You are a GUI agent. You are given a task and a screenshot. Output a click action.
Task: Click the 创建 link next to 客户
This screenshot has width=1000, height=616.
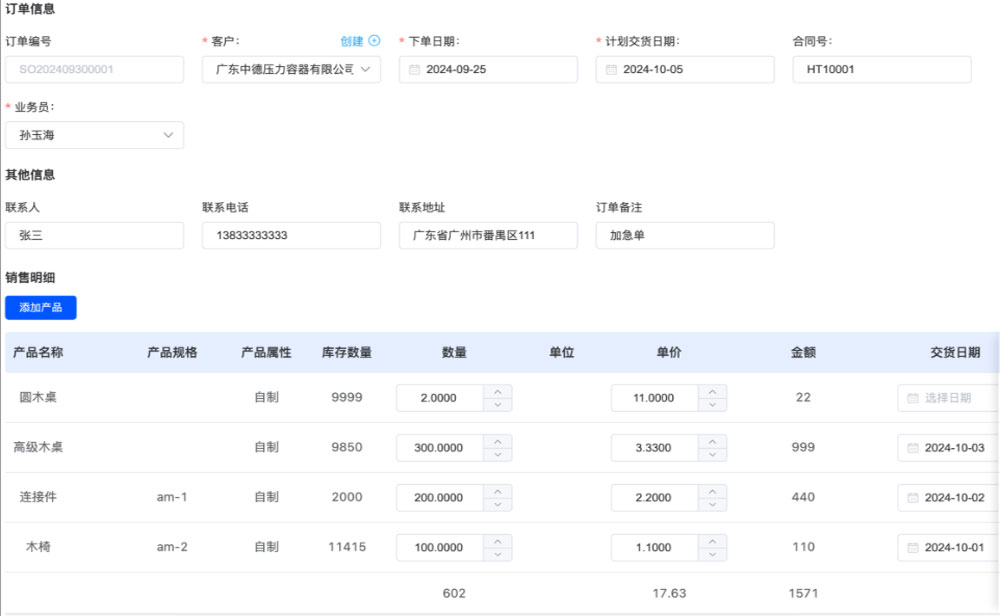click(x=351, y=41)
